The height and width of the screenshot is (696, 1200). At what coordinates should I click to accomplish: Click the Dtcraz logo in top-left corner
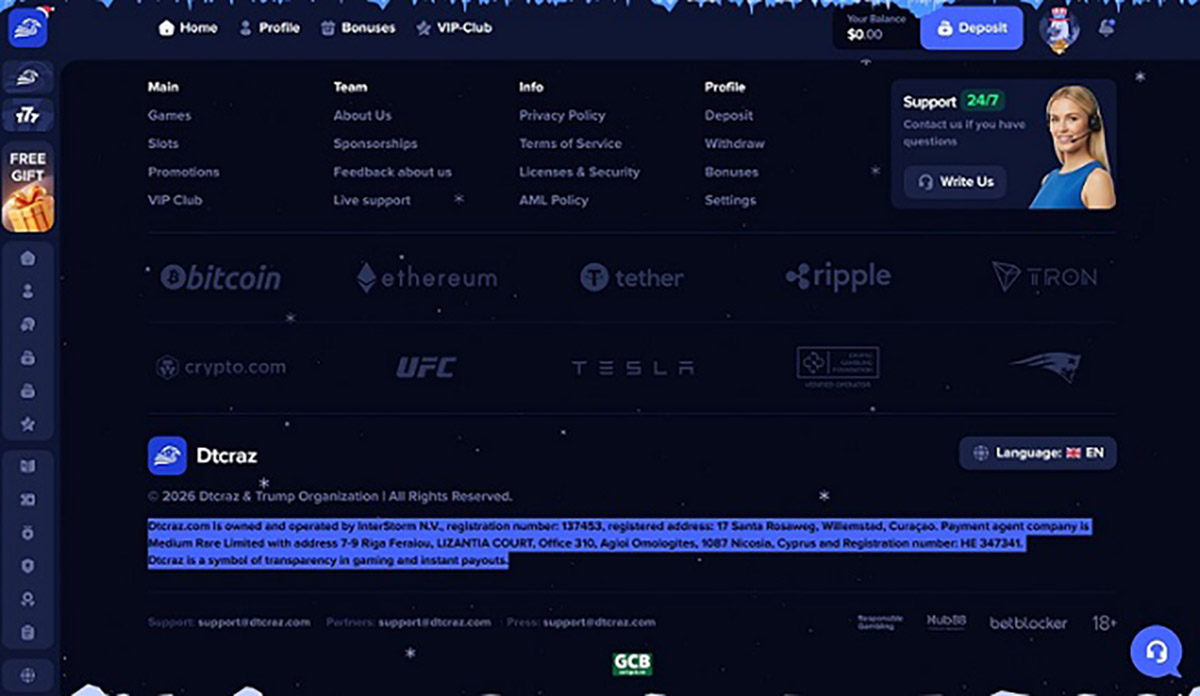coord(27,28)
